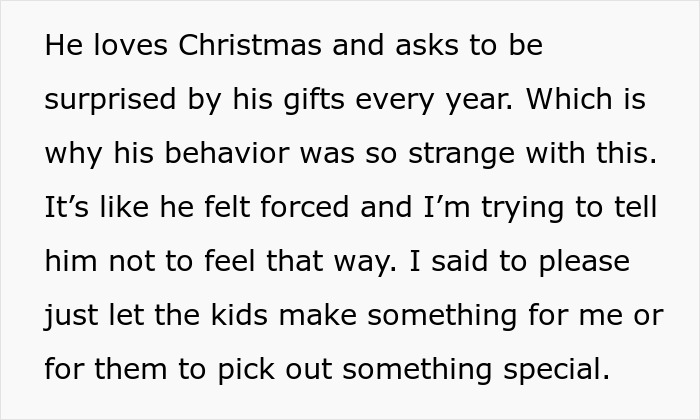Image resolution: width=700 pixels, height=420 pixels.
Task: Click on the word "gifts"
Action: click(314, 100)
